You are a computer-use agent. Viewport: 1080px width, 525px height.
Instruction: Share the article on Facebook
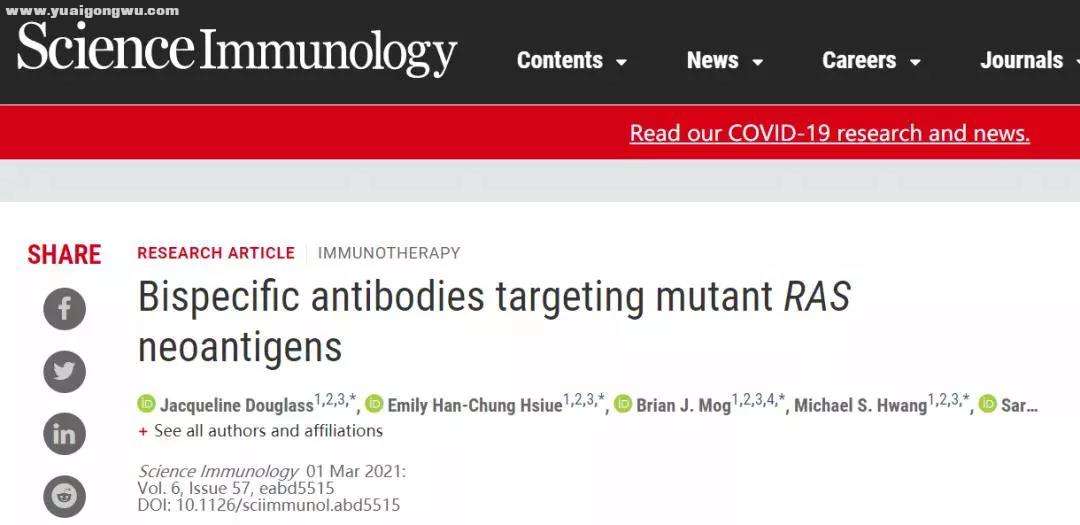[65, 309]
